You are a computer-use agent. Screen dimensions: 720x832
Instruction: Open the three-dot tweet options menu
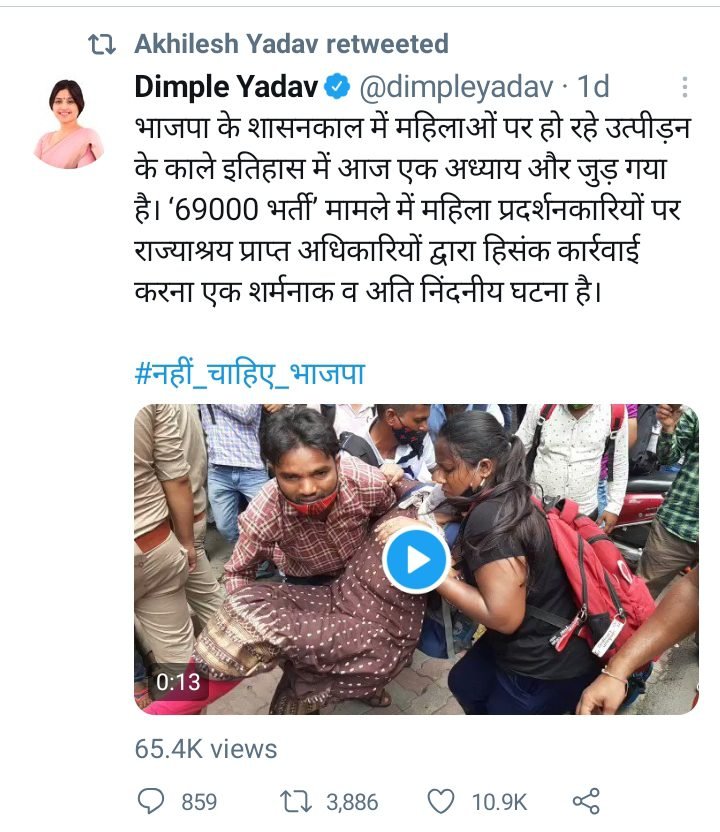click(x=684, y=87)
